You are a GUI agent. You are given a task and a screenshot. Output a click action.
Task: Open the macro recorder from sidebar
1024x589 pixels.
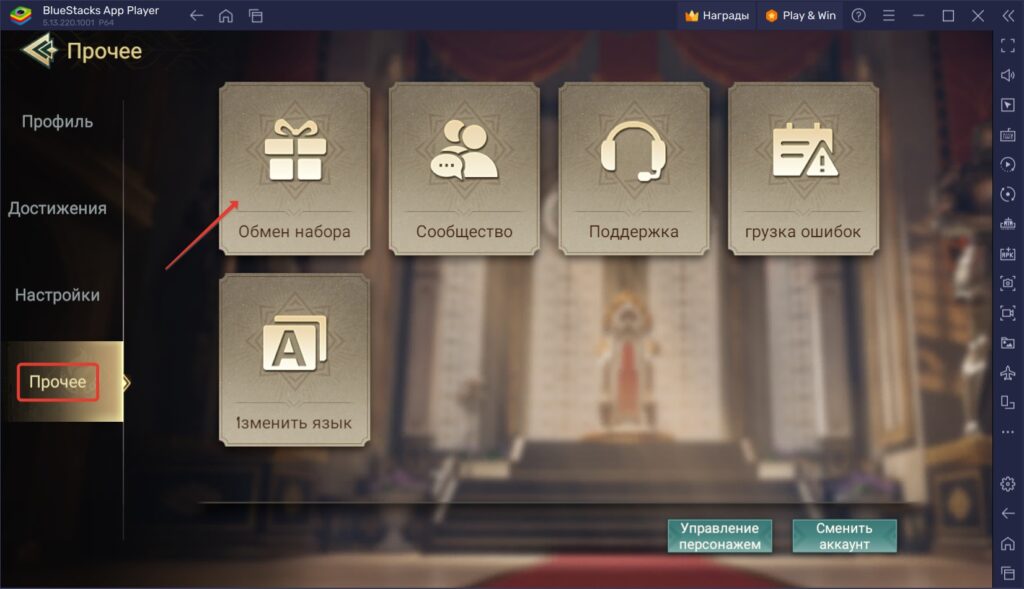click(1008, 162)
